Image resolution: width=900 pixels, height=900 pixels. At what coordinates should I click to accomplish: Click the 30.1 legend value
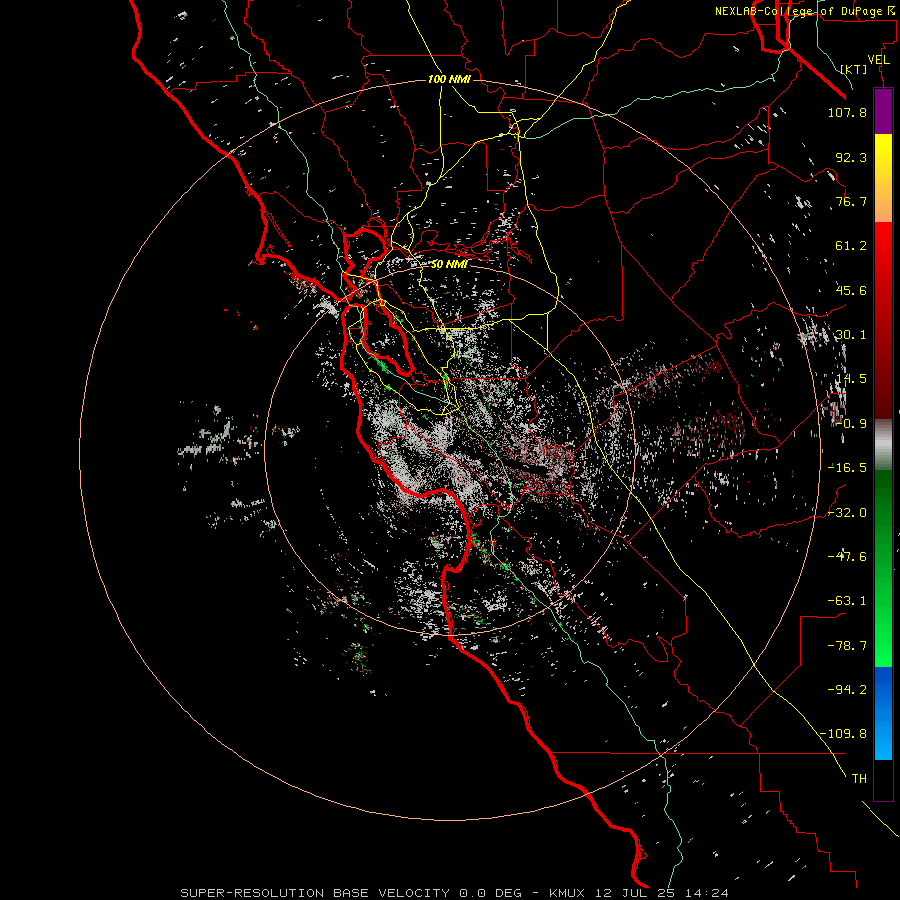pos(851,335)
